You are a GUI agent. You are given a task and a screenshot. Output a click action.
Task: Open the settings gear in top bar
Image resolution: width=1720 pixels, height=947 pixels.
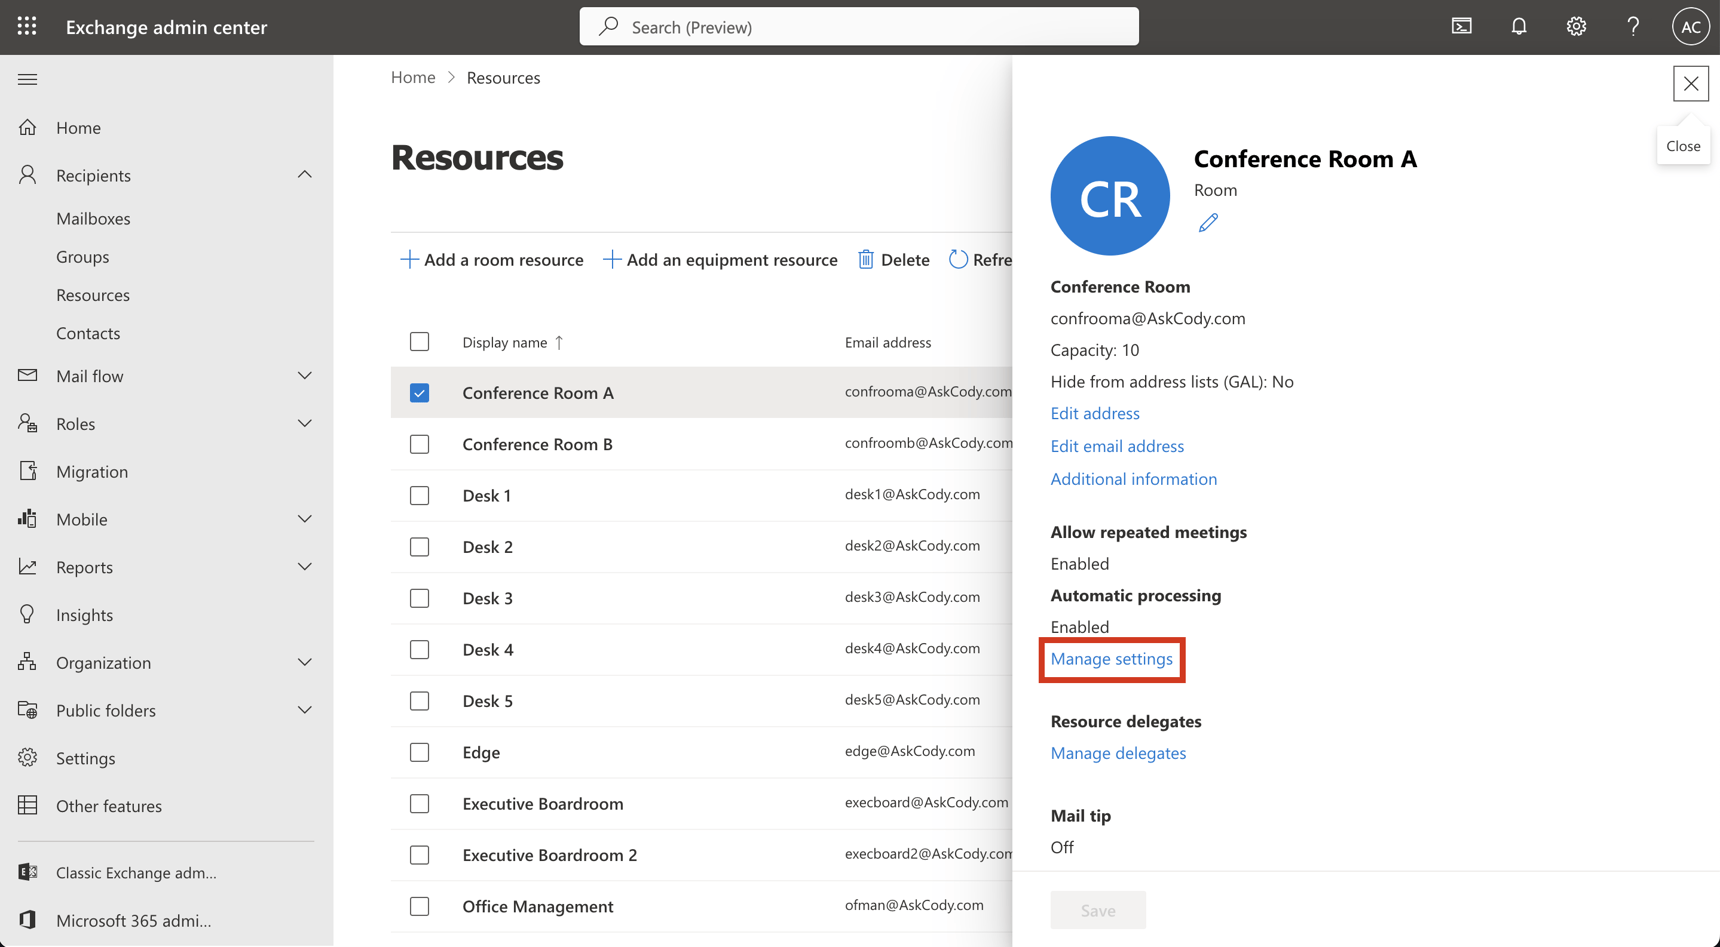pos(1575,26)
